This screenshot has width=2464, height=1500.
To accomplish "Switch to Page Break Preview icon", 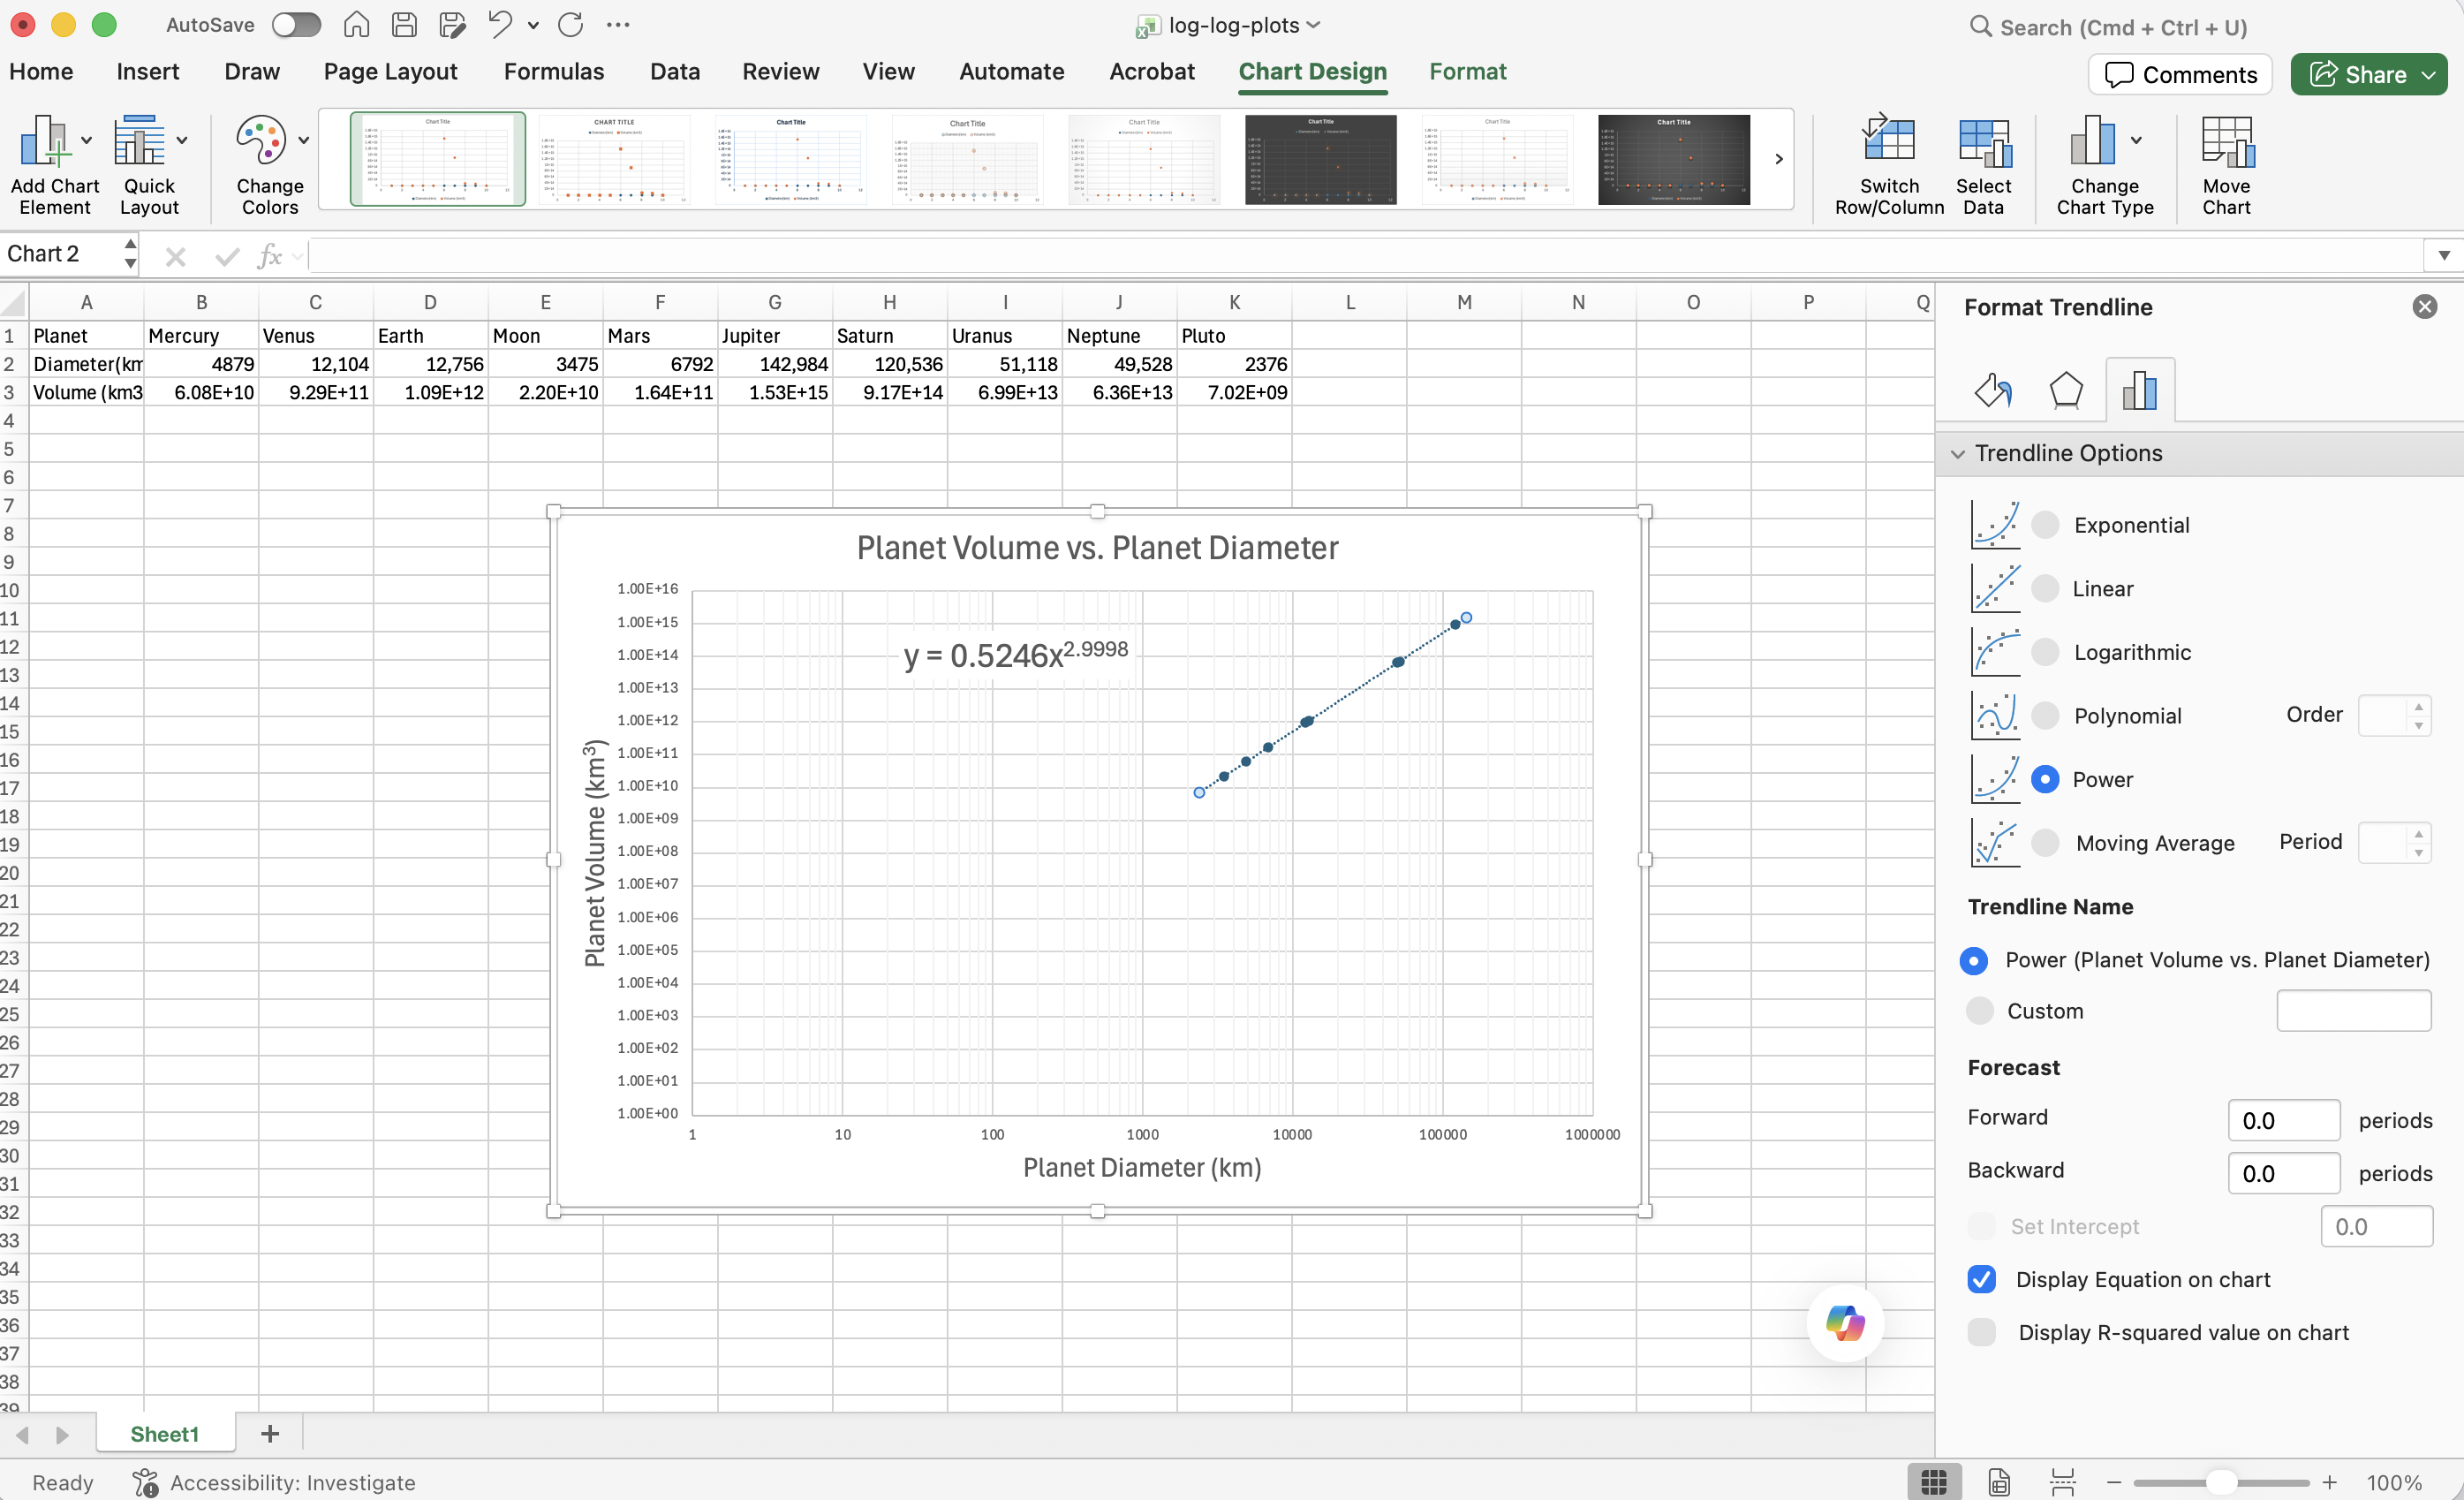I will 2062,1482.
